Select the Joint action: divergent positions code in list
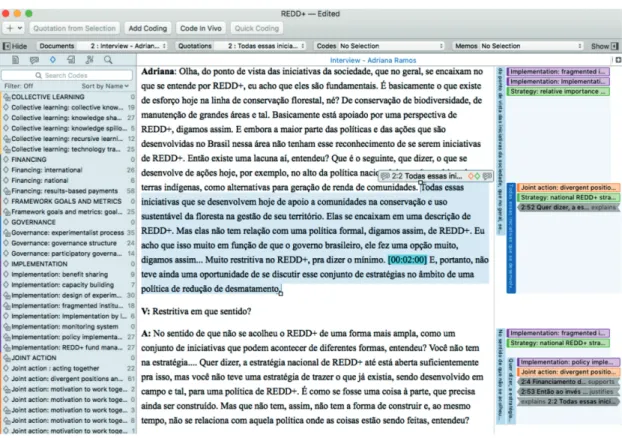Viewport: 622px width, 438px height. click(68, 378)
